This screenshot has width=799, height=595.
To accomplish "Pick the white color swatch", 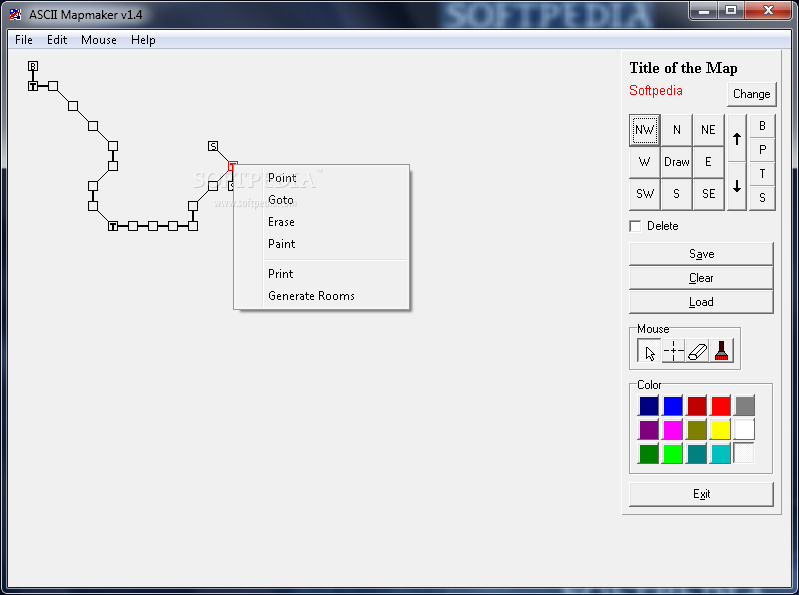I will [744, 430].
